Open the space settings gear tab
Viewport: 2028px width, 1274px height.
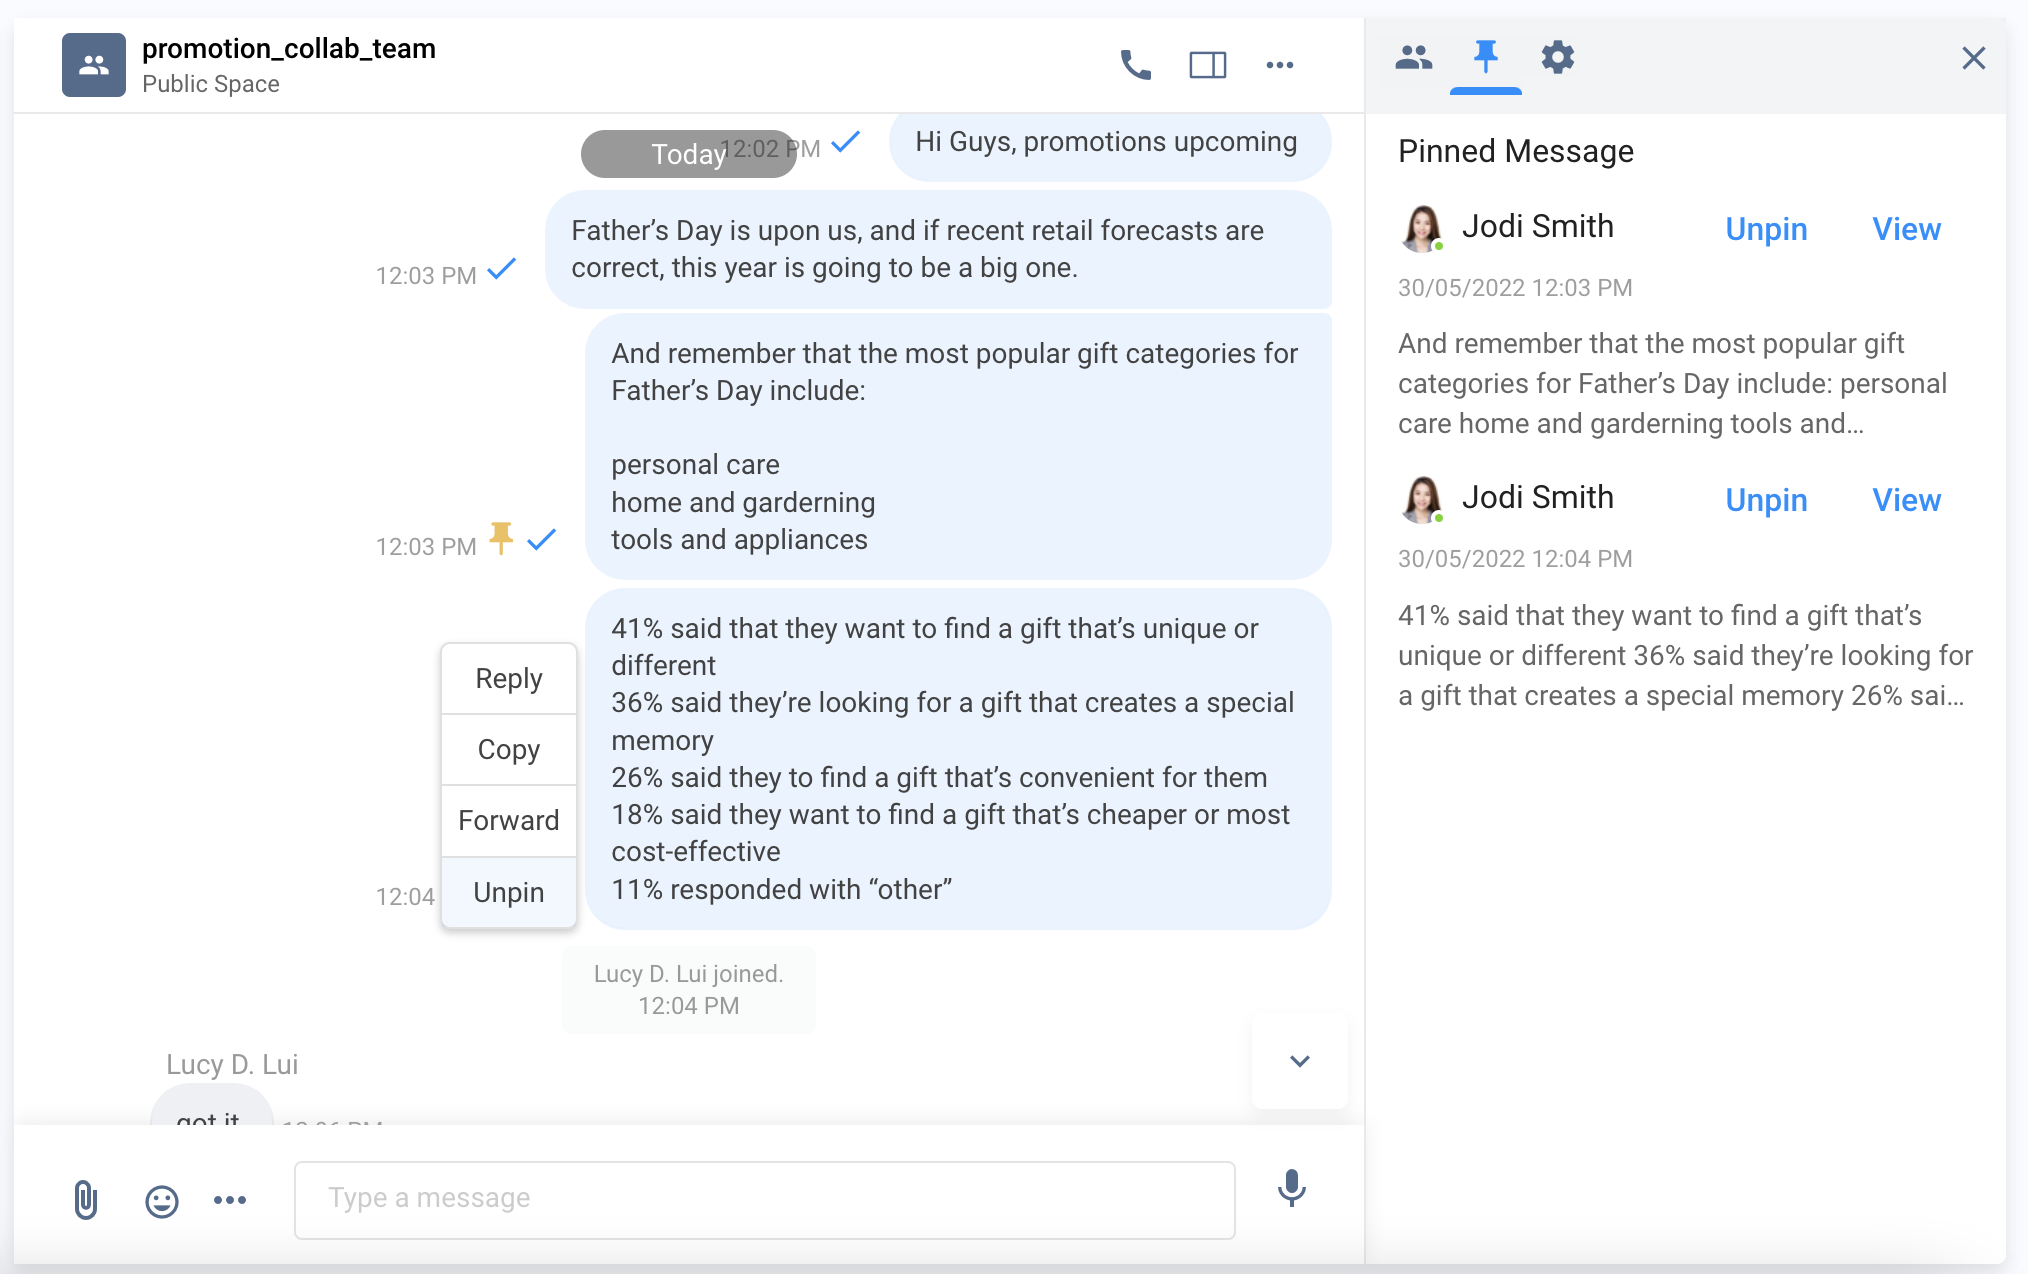click(1557, 57)
